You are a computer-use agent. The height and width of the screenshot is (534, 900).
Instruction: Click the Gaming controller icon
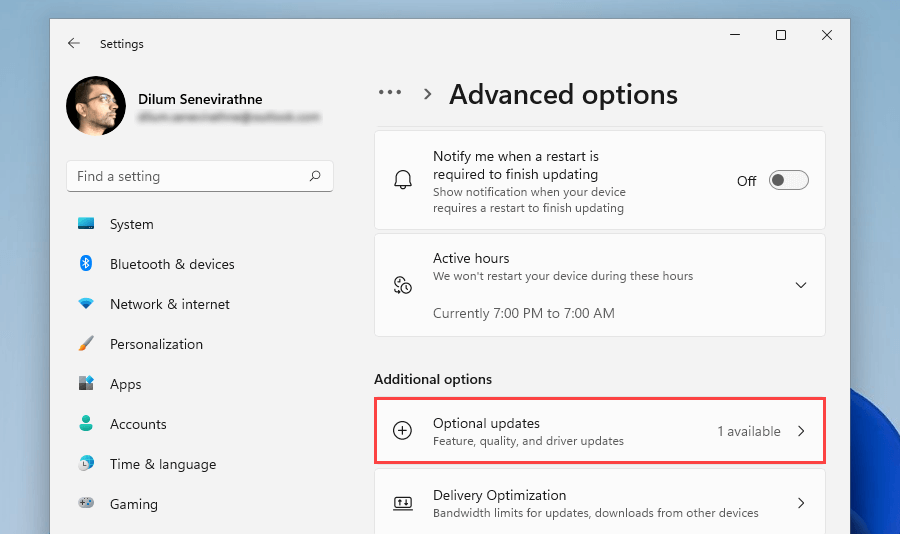tap(86, 504)
